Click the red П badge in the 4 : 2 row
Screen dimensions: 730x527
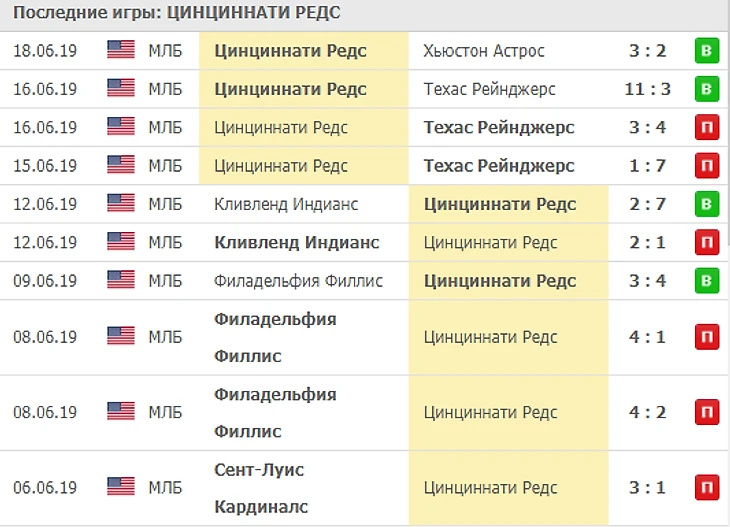707,412
